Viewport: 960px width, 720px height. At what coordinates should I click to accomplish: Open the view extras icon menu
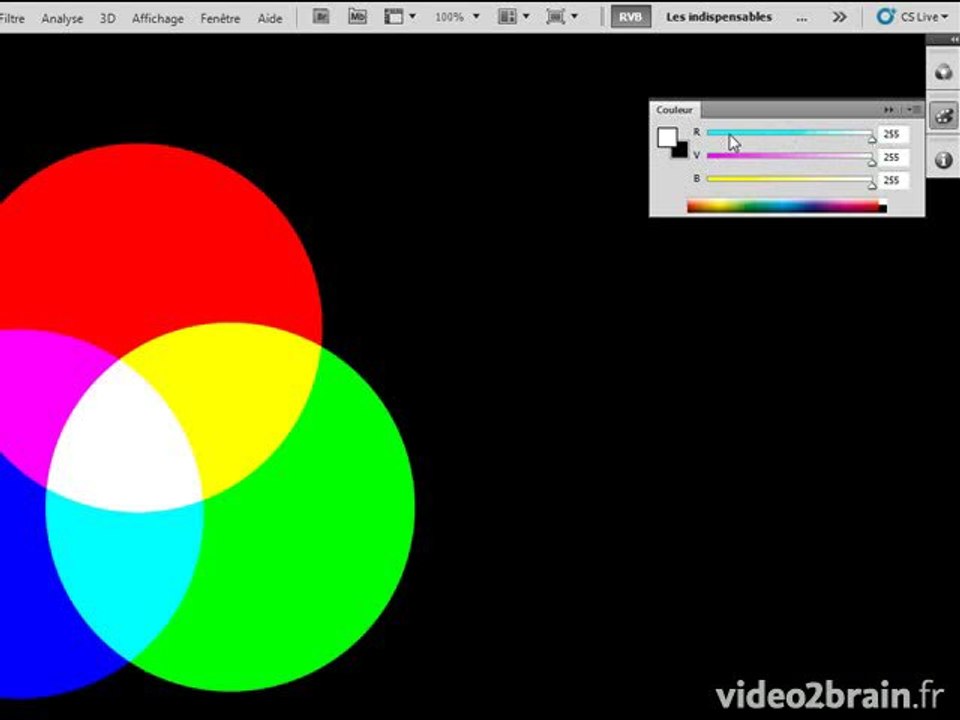(x=394, y=17)
